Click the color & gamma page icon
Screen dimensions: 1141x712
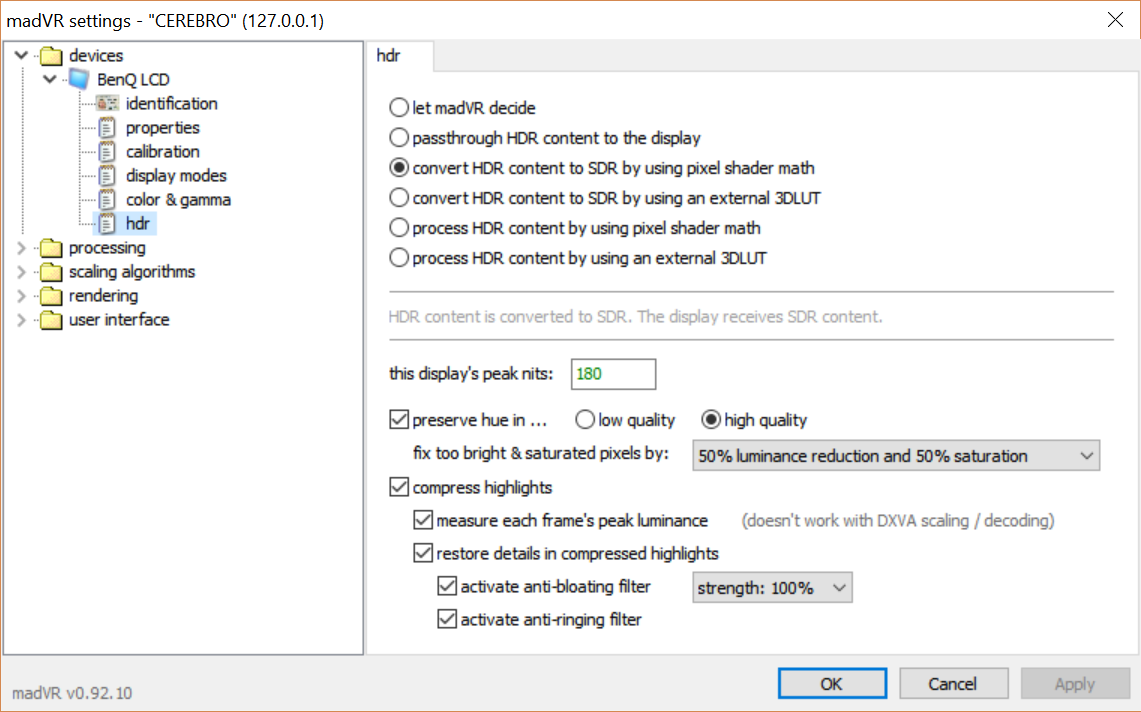click(x=108, y=200)
